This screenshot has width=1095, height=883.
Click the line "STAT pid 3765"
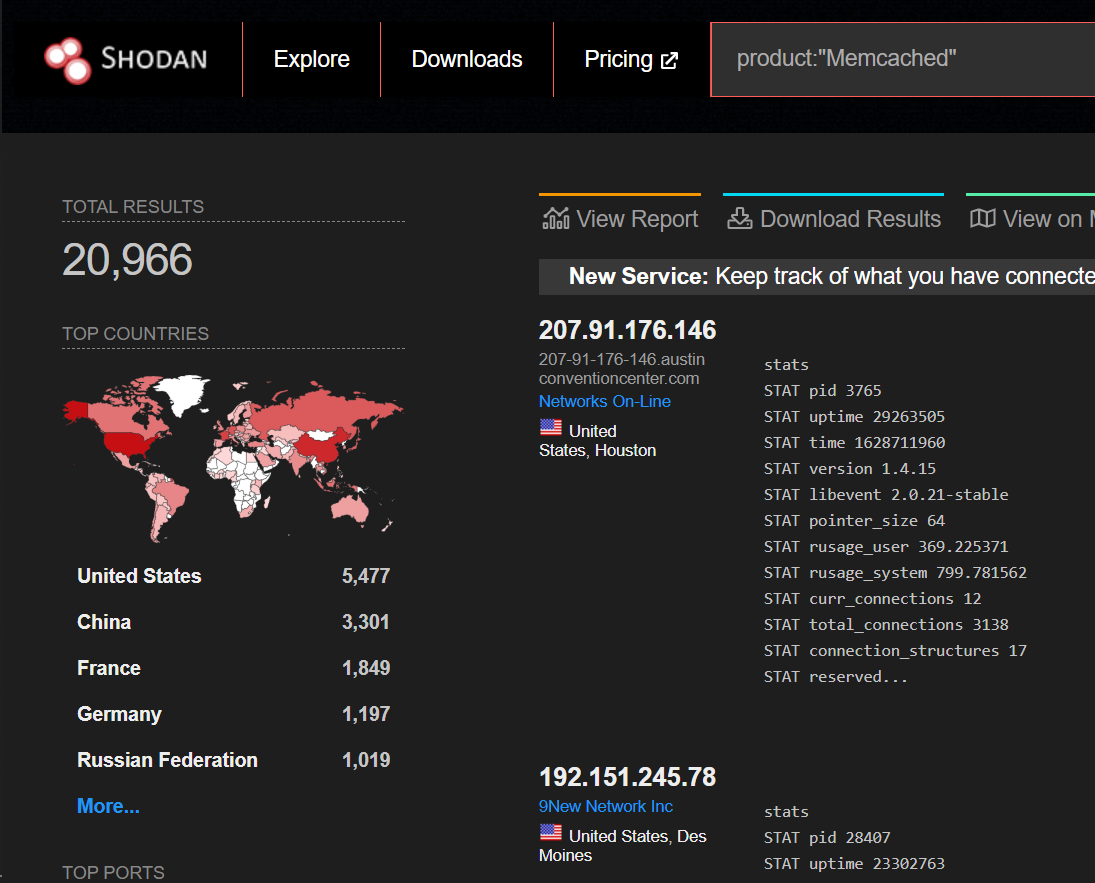click(823, 391)
